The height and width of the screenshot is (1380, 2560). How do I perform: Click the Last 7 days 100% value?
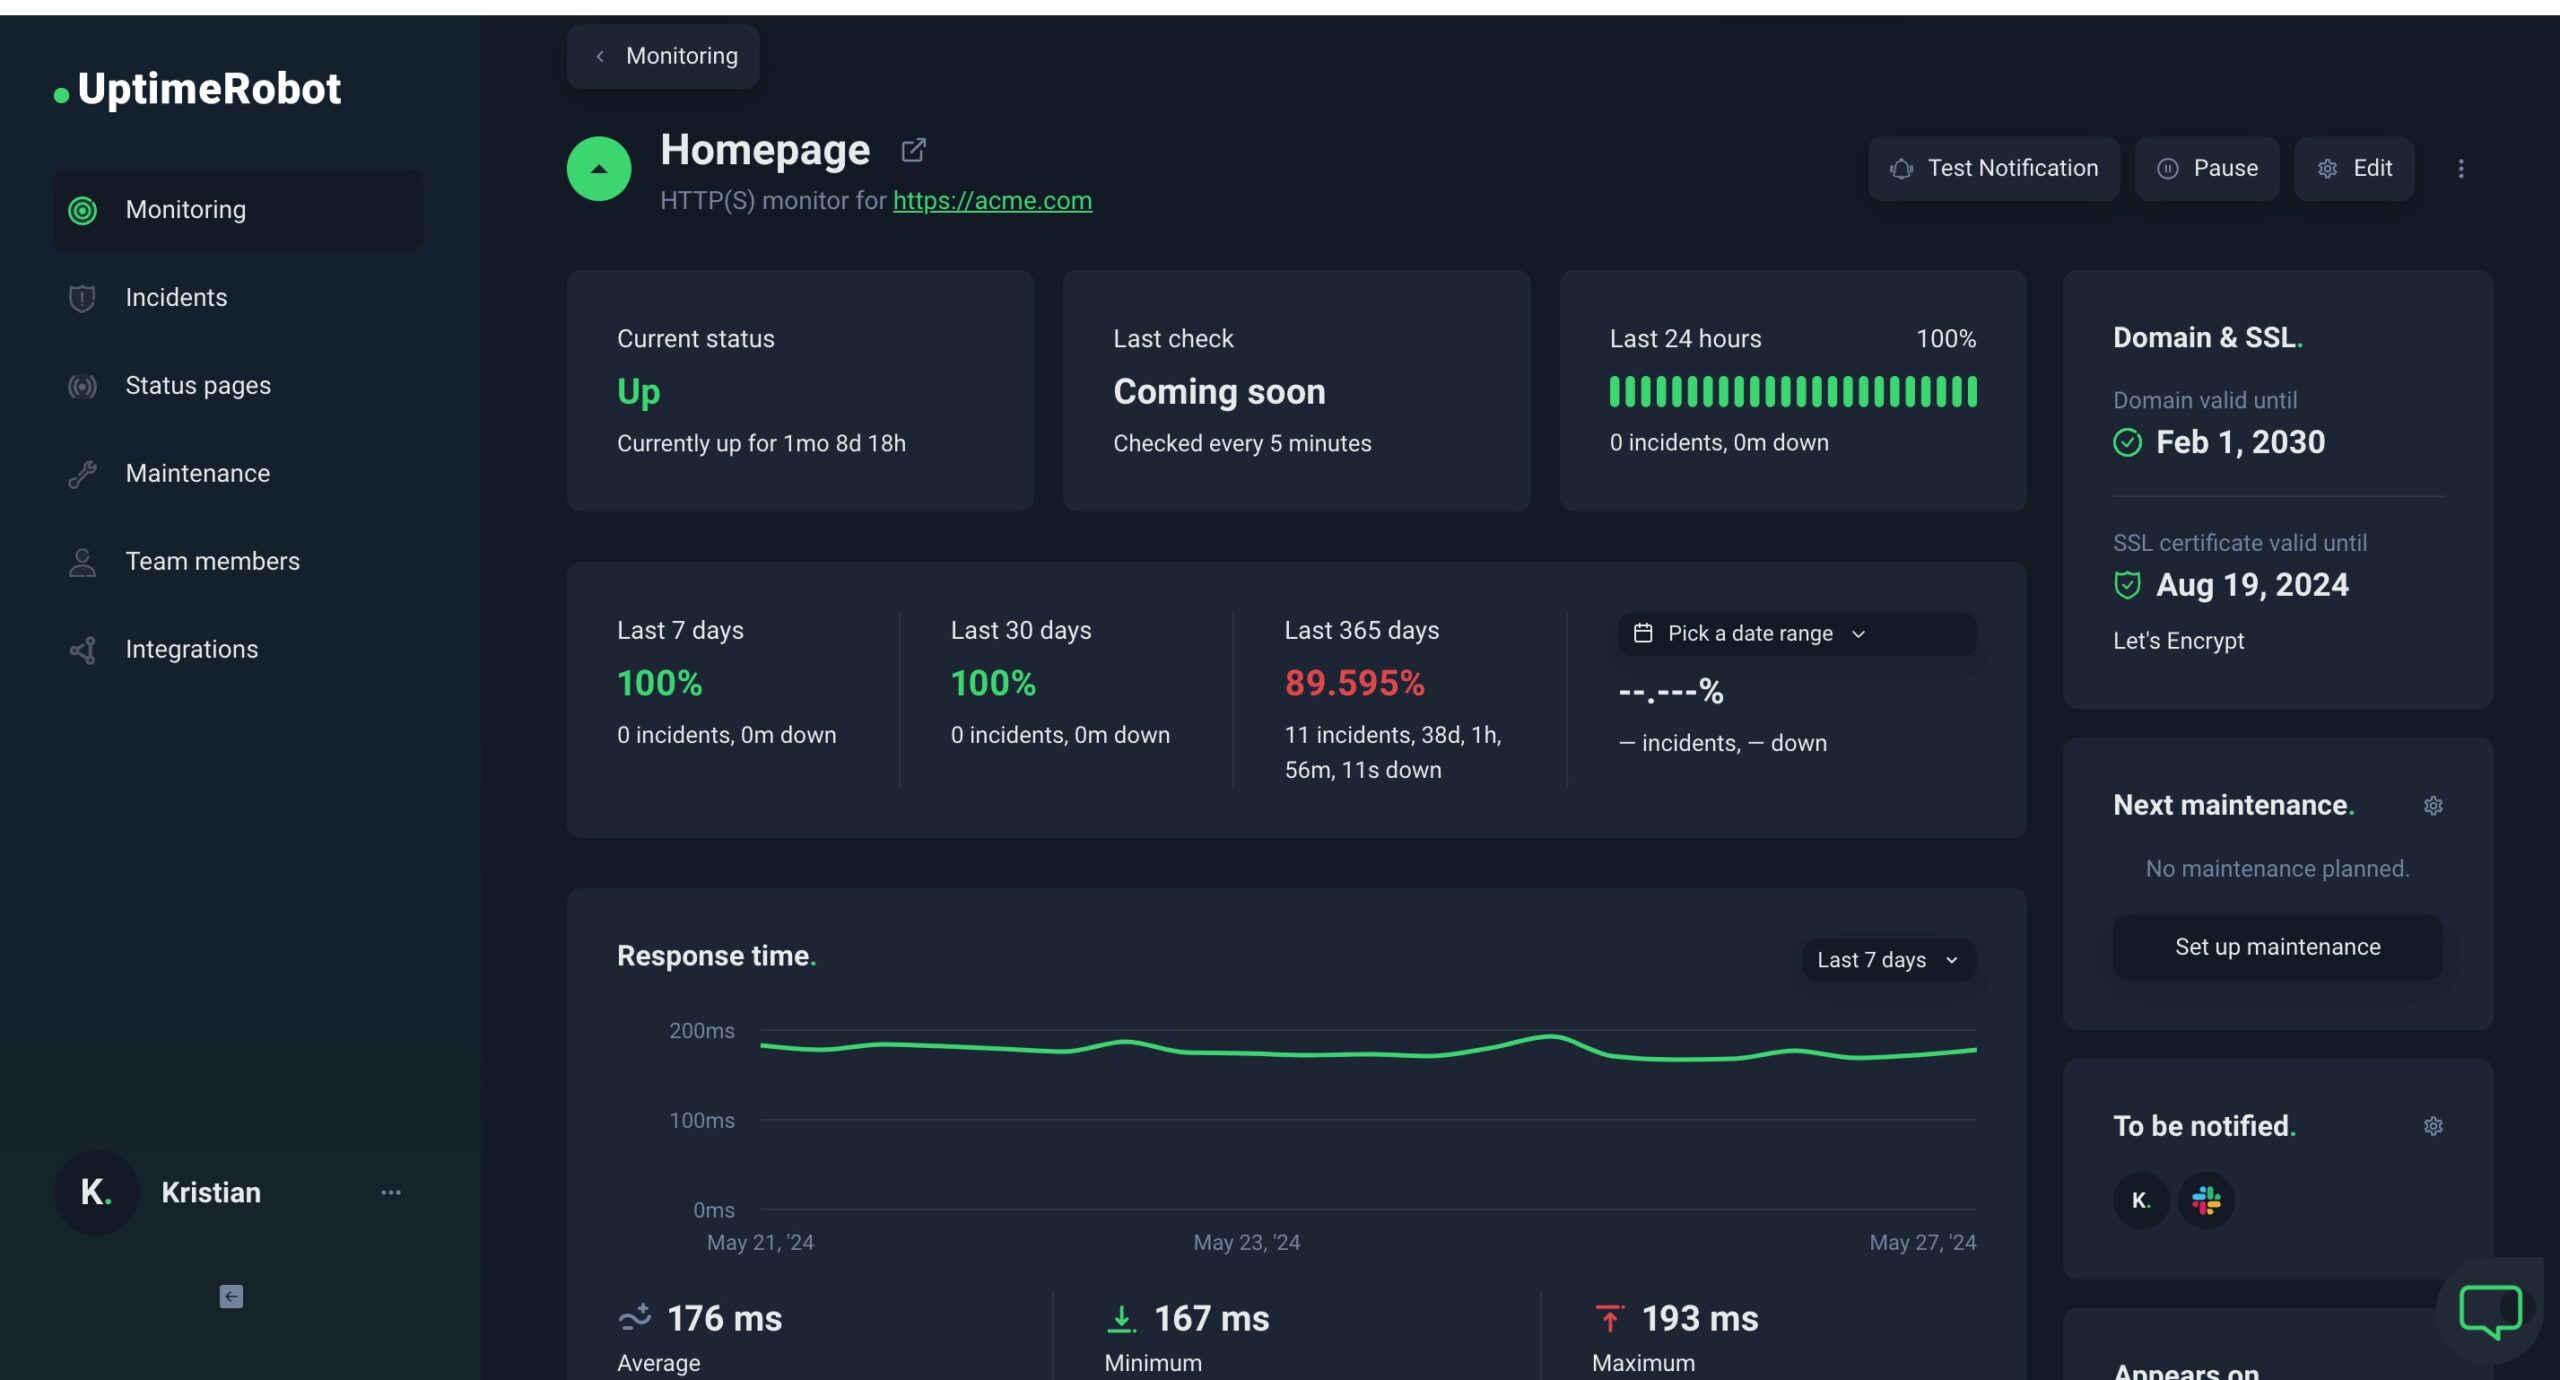coord(660,683)
